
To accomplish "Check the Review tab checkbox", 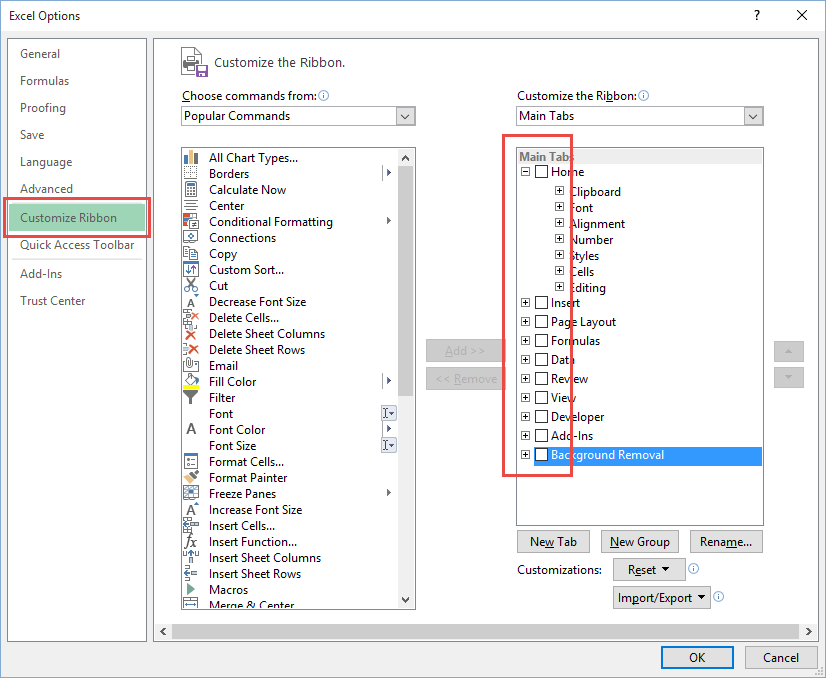I will click(541, 379).
